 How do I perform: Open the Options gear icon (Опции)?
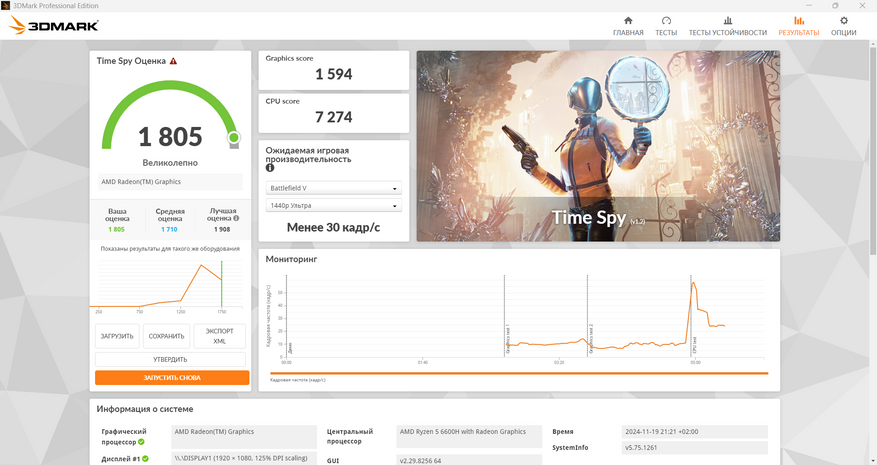(x=843, y=21)
